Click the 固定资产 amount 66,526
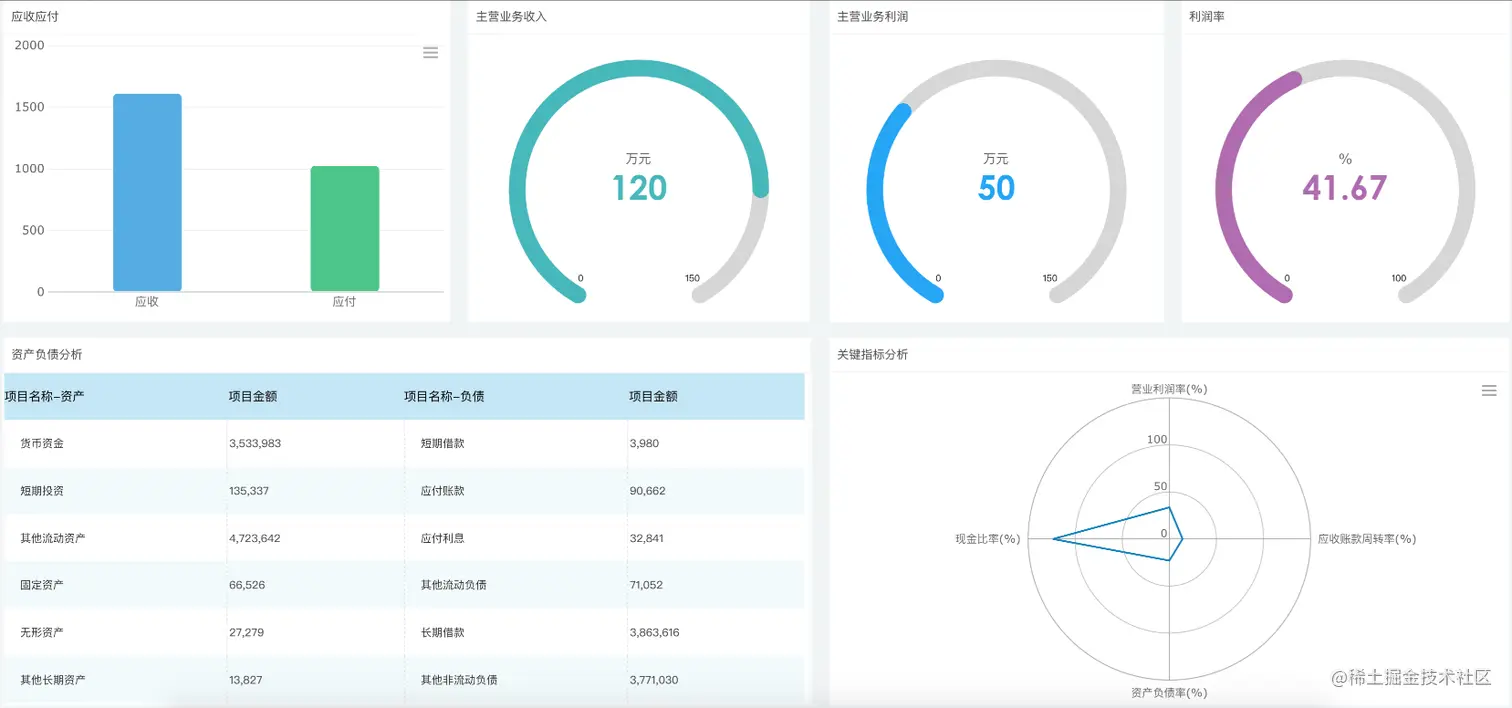The height and width of the screenshot is (708, 1512). pyautogui.click(x=246, y=585)
